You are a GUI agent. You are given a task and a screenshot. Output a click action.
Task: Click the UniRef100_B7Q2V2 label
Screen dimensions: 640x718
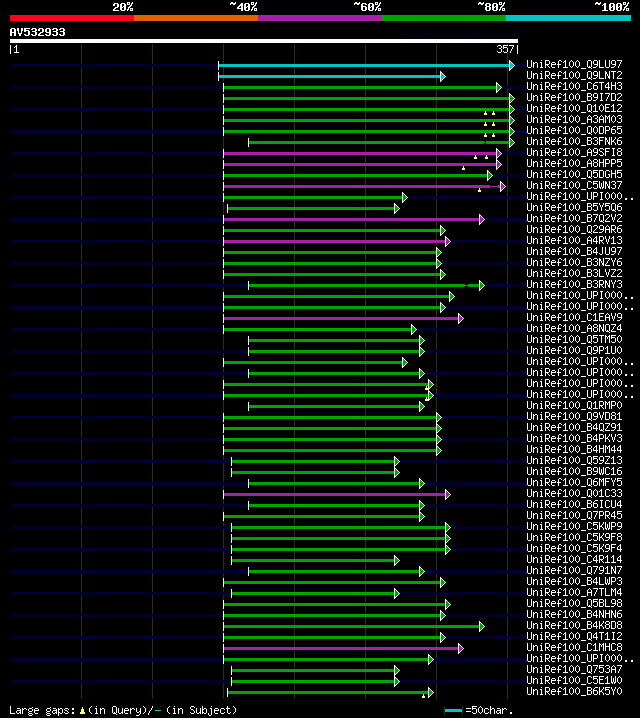tap(574, 218)
